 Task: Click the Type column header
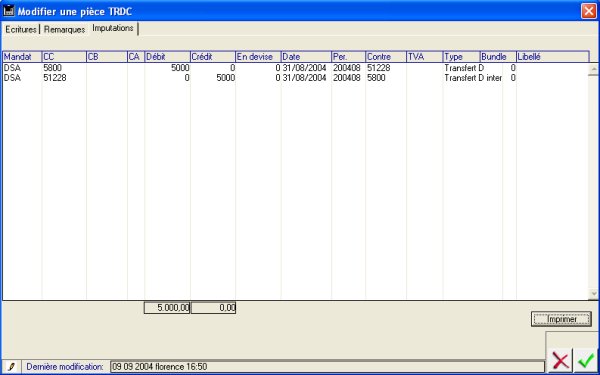pos(461,57)
